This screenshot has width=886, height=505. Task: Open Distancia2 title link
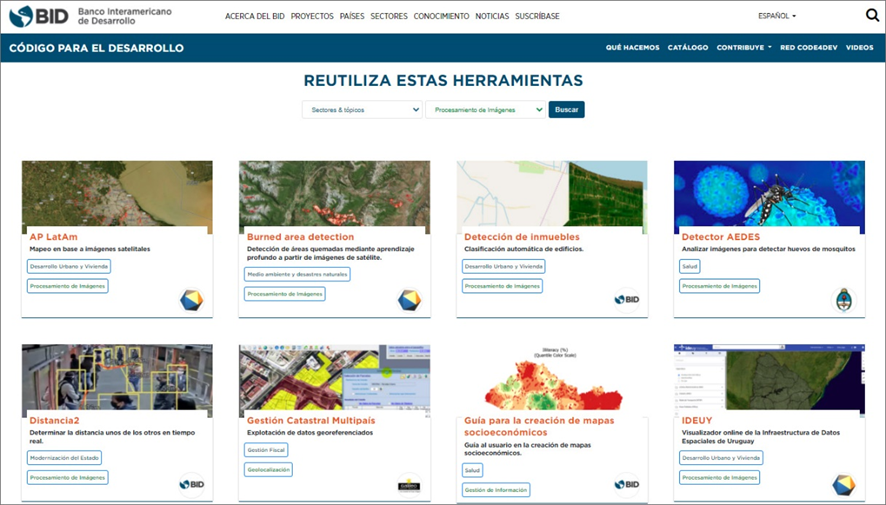pos(54,420)
